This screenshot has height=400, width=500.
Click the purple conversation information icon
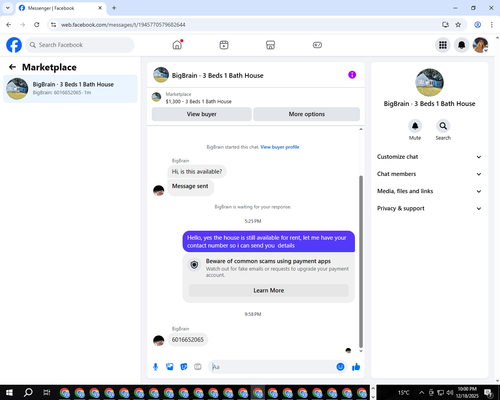click(352, 75)
